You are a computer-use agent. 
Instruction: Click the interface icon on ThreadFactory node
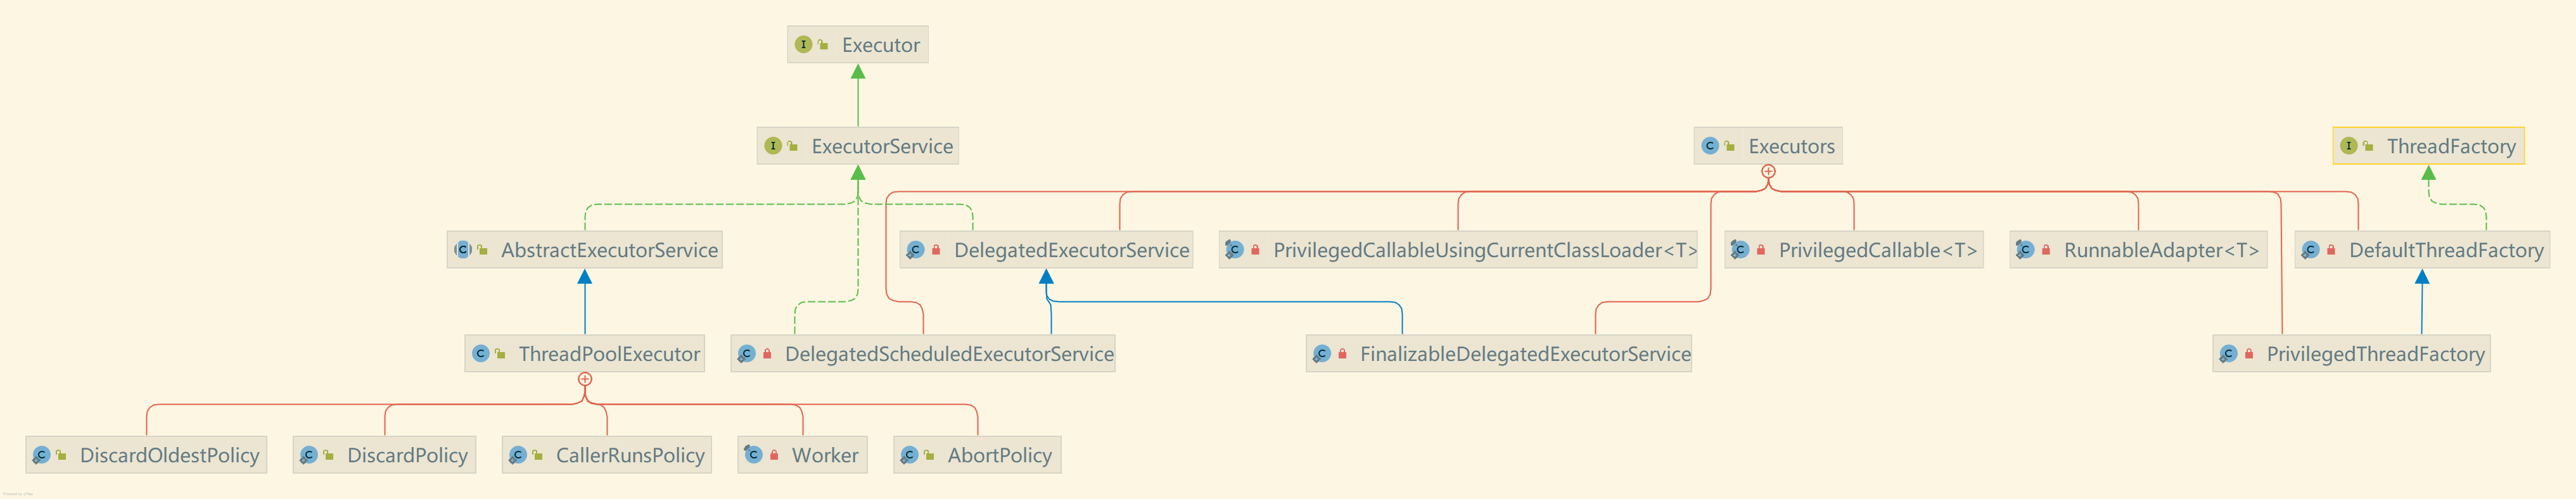point(2349,146)
